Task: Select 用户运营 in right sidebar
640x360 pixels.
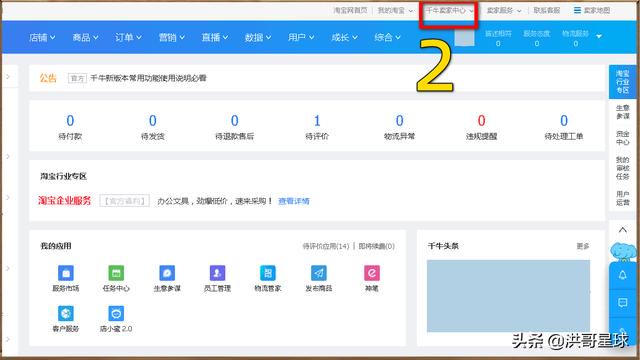Action: pyautogui.click(x=622, y=198)
